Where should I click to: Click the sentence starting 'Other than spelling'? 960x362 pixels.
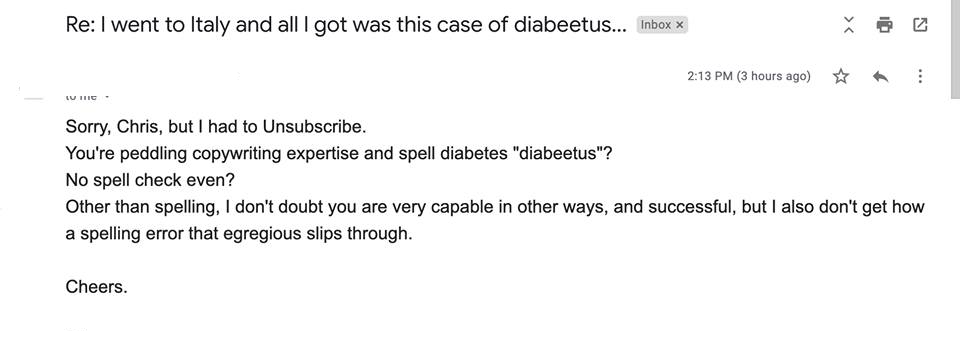pos(495,207)
